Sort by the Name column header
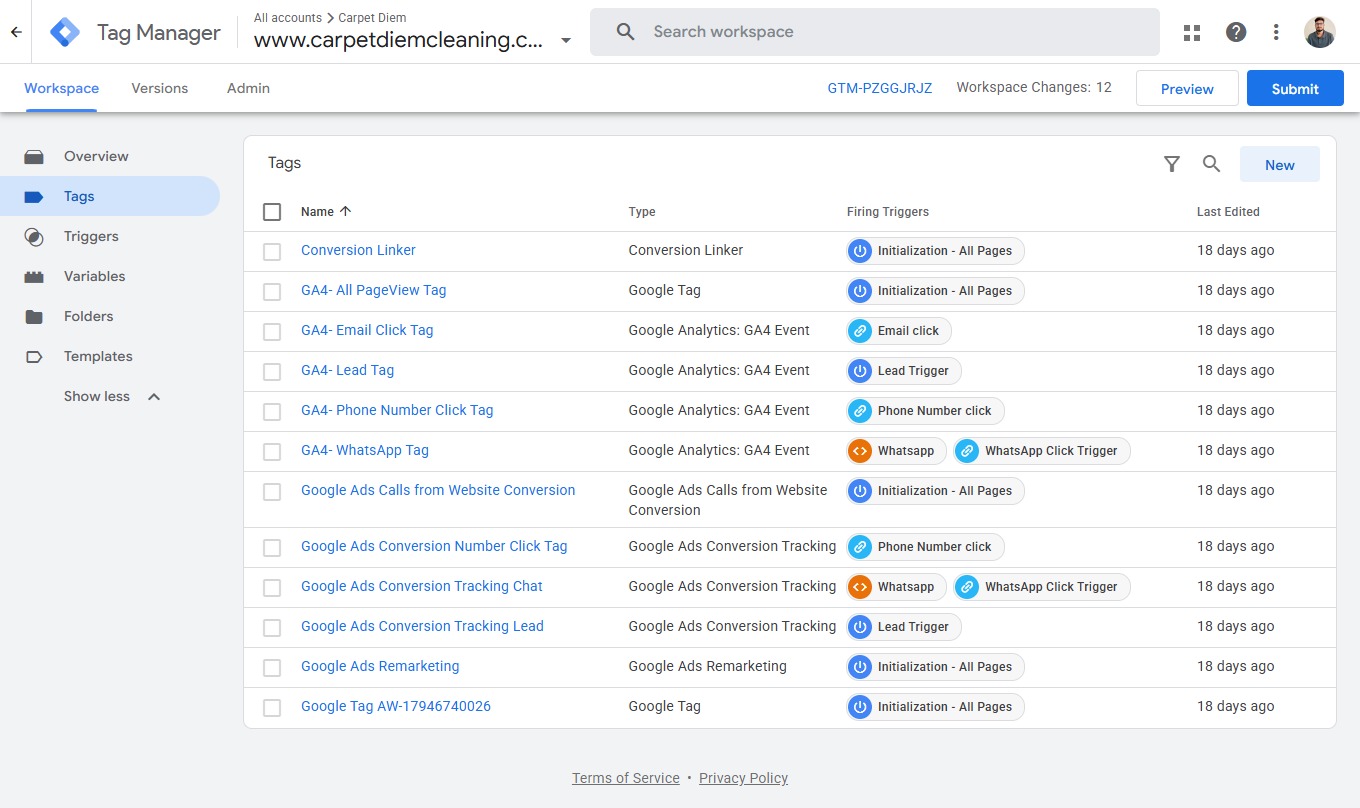Viewport: 1360px width, 808px height. coord(326,211)
